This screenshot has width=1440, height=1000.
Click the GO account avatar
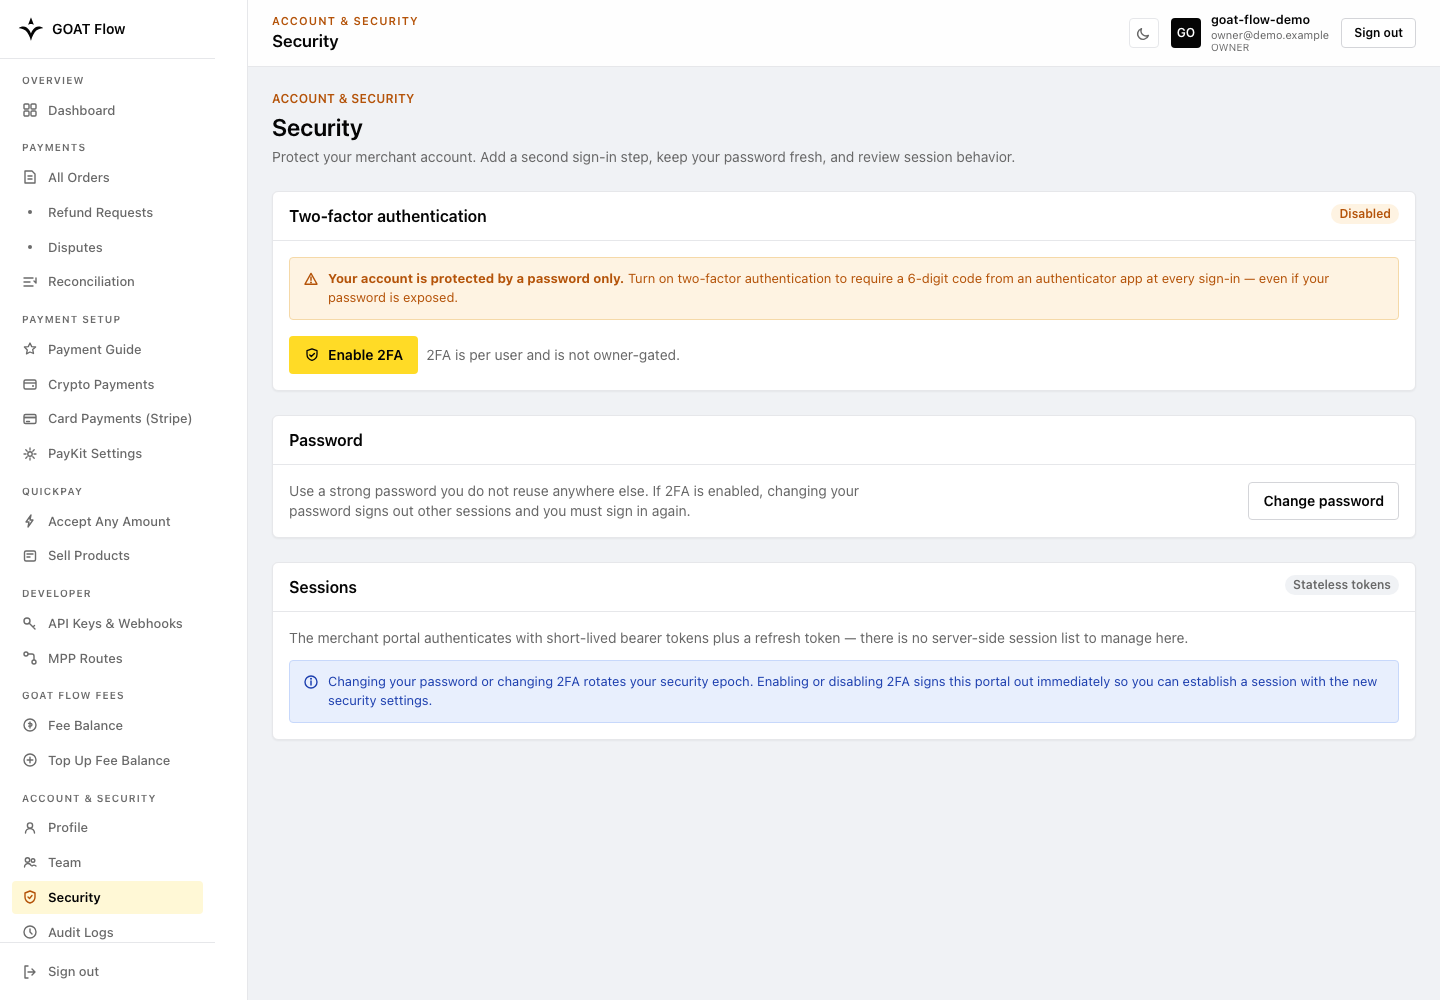pos(1186,33)
